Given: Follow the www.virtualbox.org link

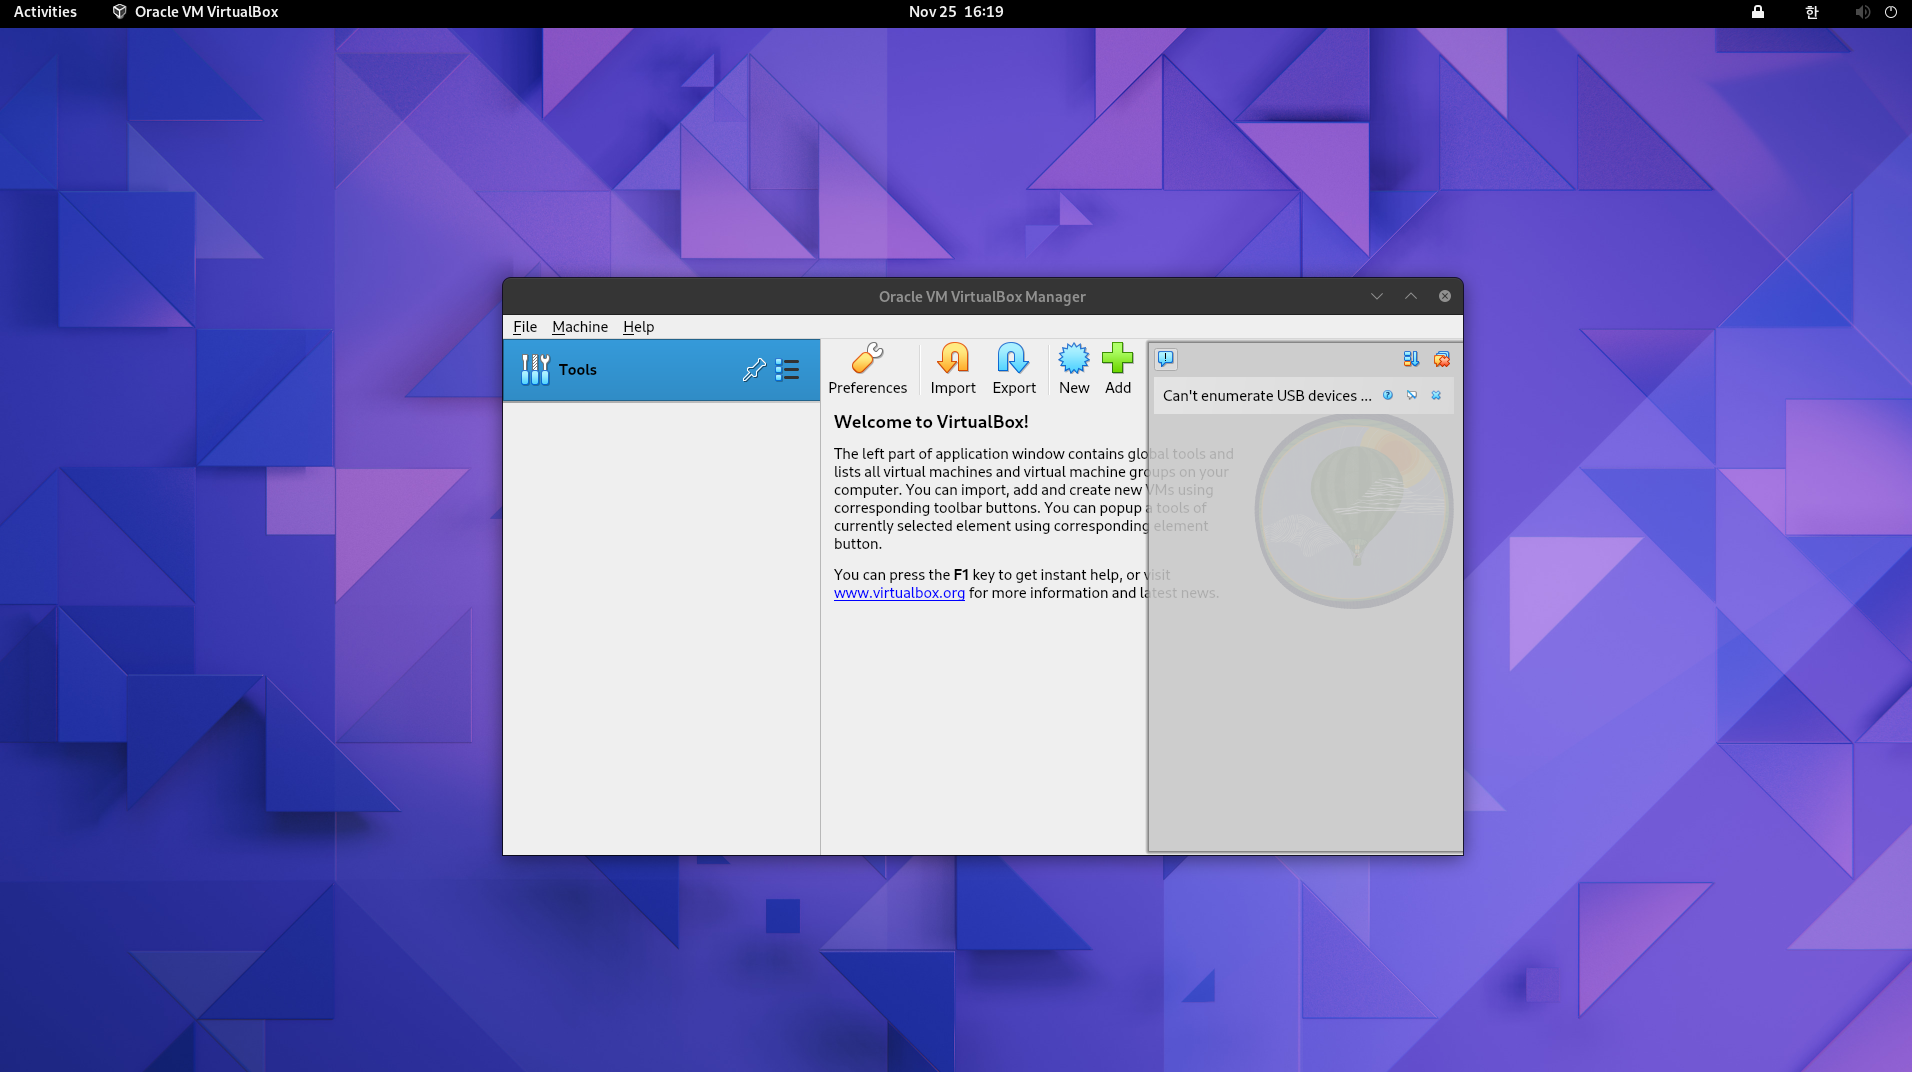Looking at the screenshot, I should 899,593.
